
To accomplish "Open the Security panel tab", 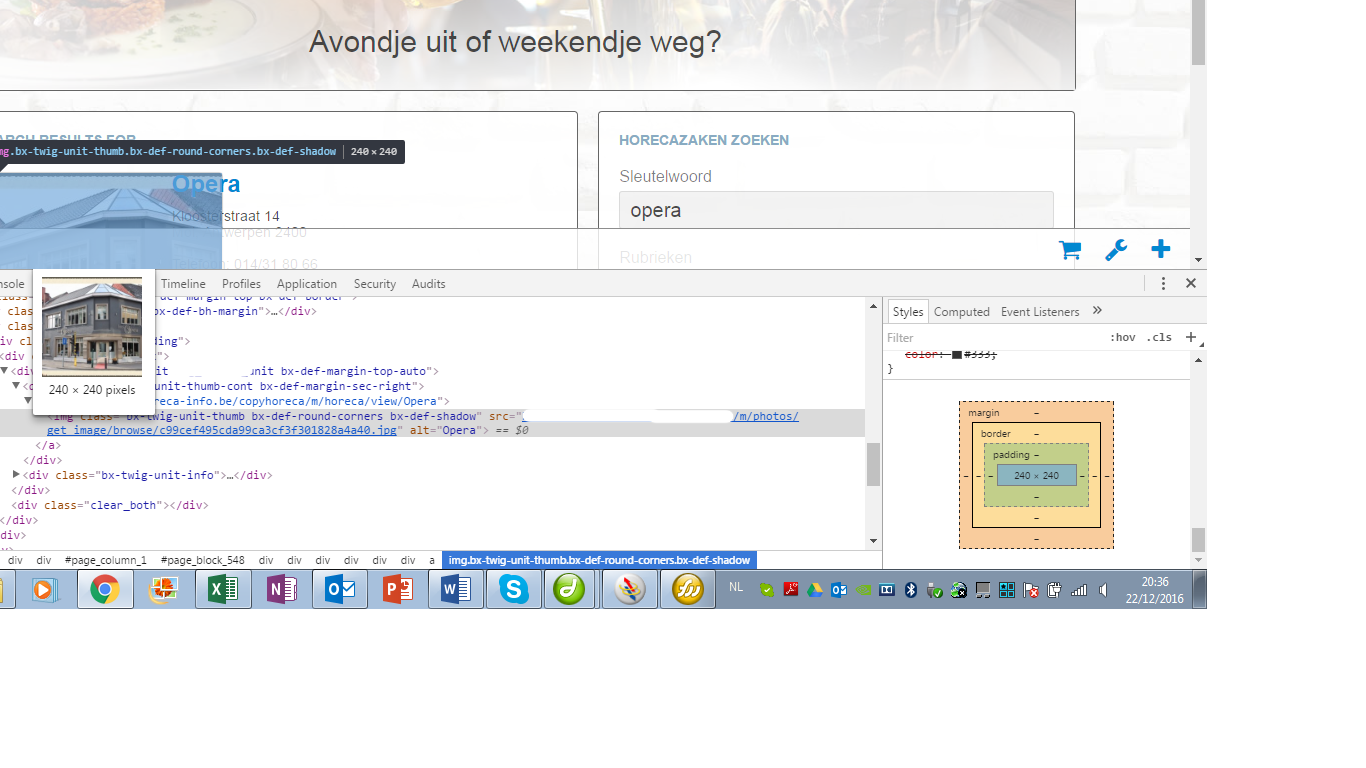I will point(375,284).
